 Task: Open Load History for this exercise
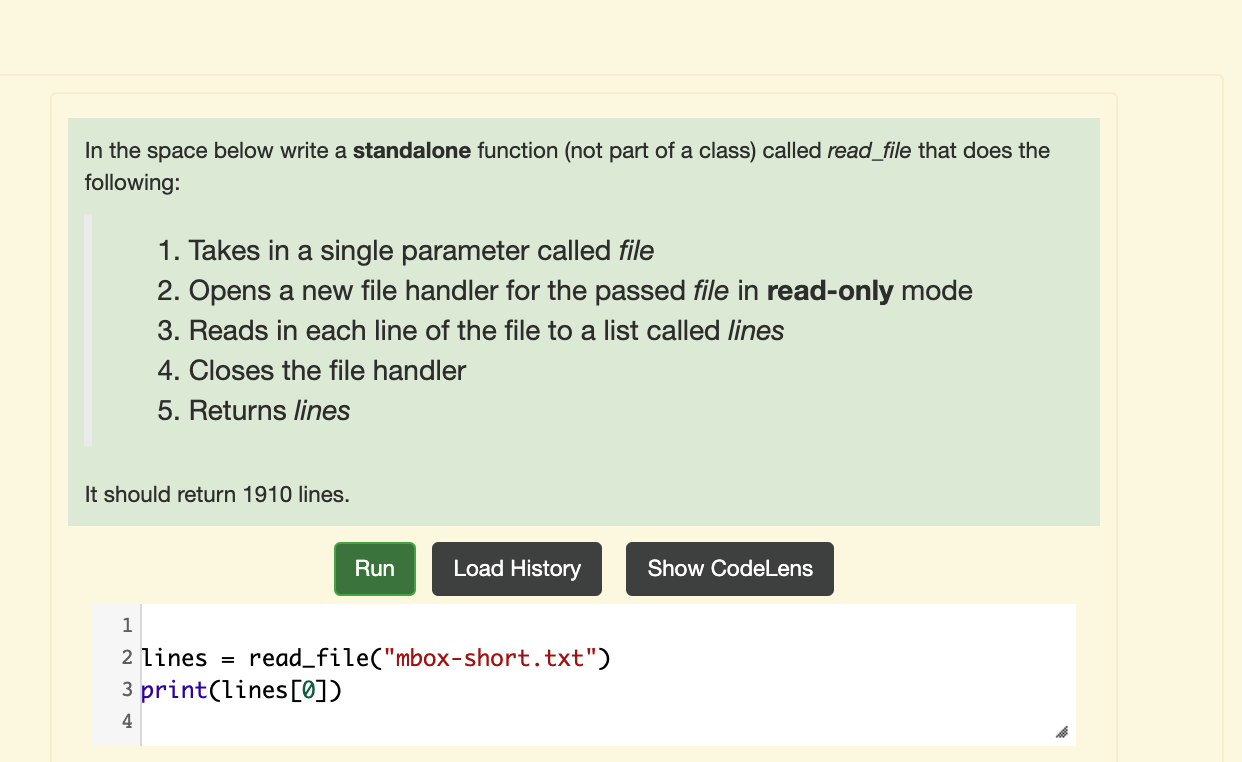pos(516,568)
